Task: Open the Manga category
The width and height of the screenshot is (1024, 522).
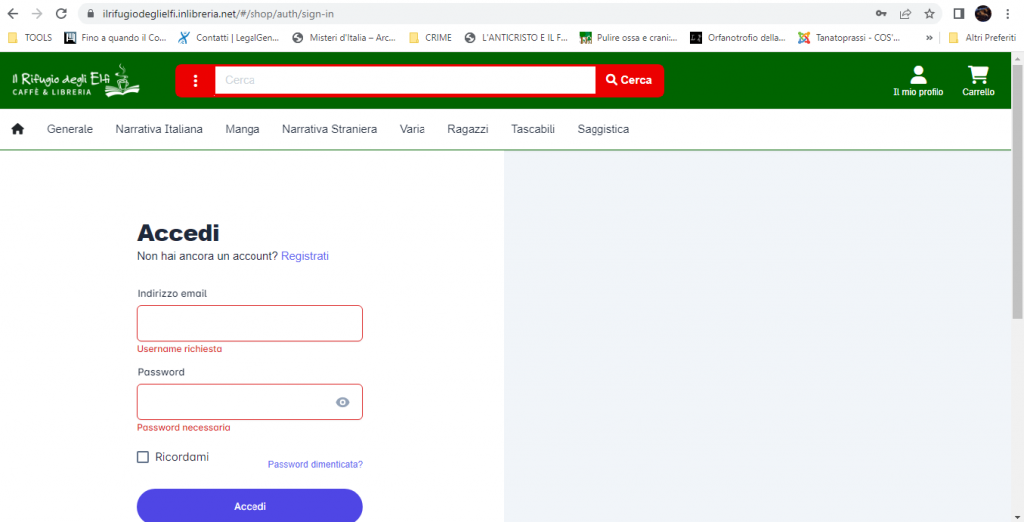Action: (x=242, y=129)
